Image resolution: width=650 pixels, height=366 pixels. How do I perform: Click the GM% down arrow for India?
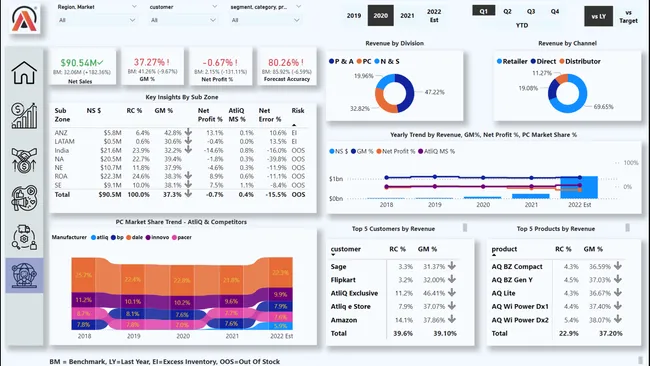tap(188, 150)
